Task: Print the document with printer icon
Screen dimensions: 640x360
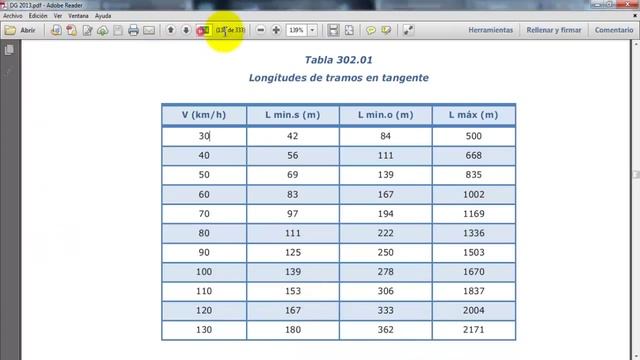Action: tap(133, 30)
